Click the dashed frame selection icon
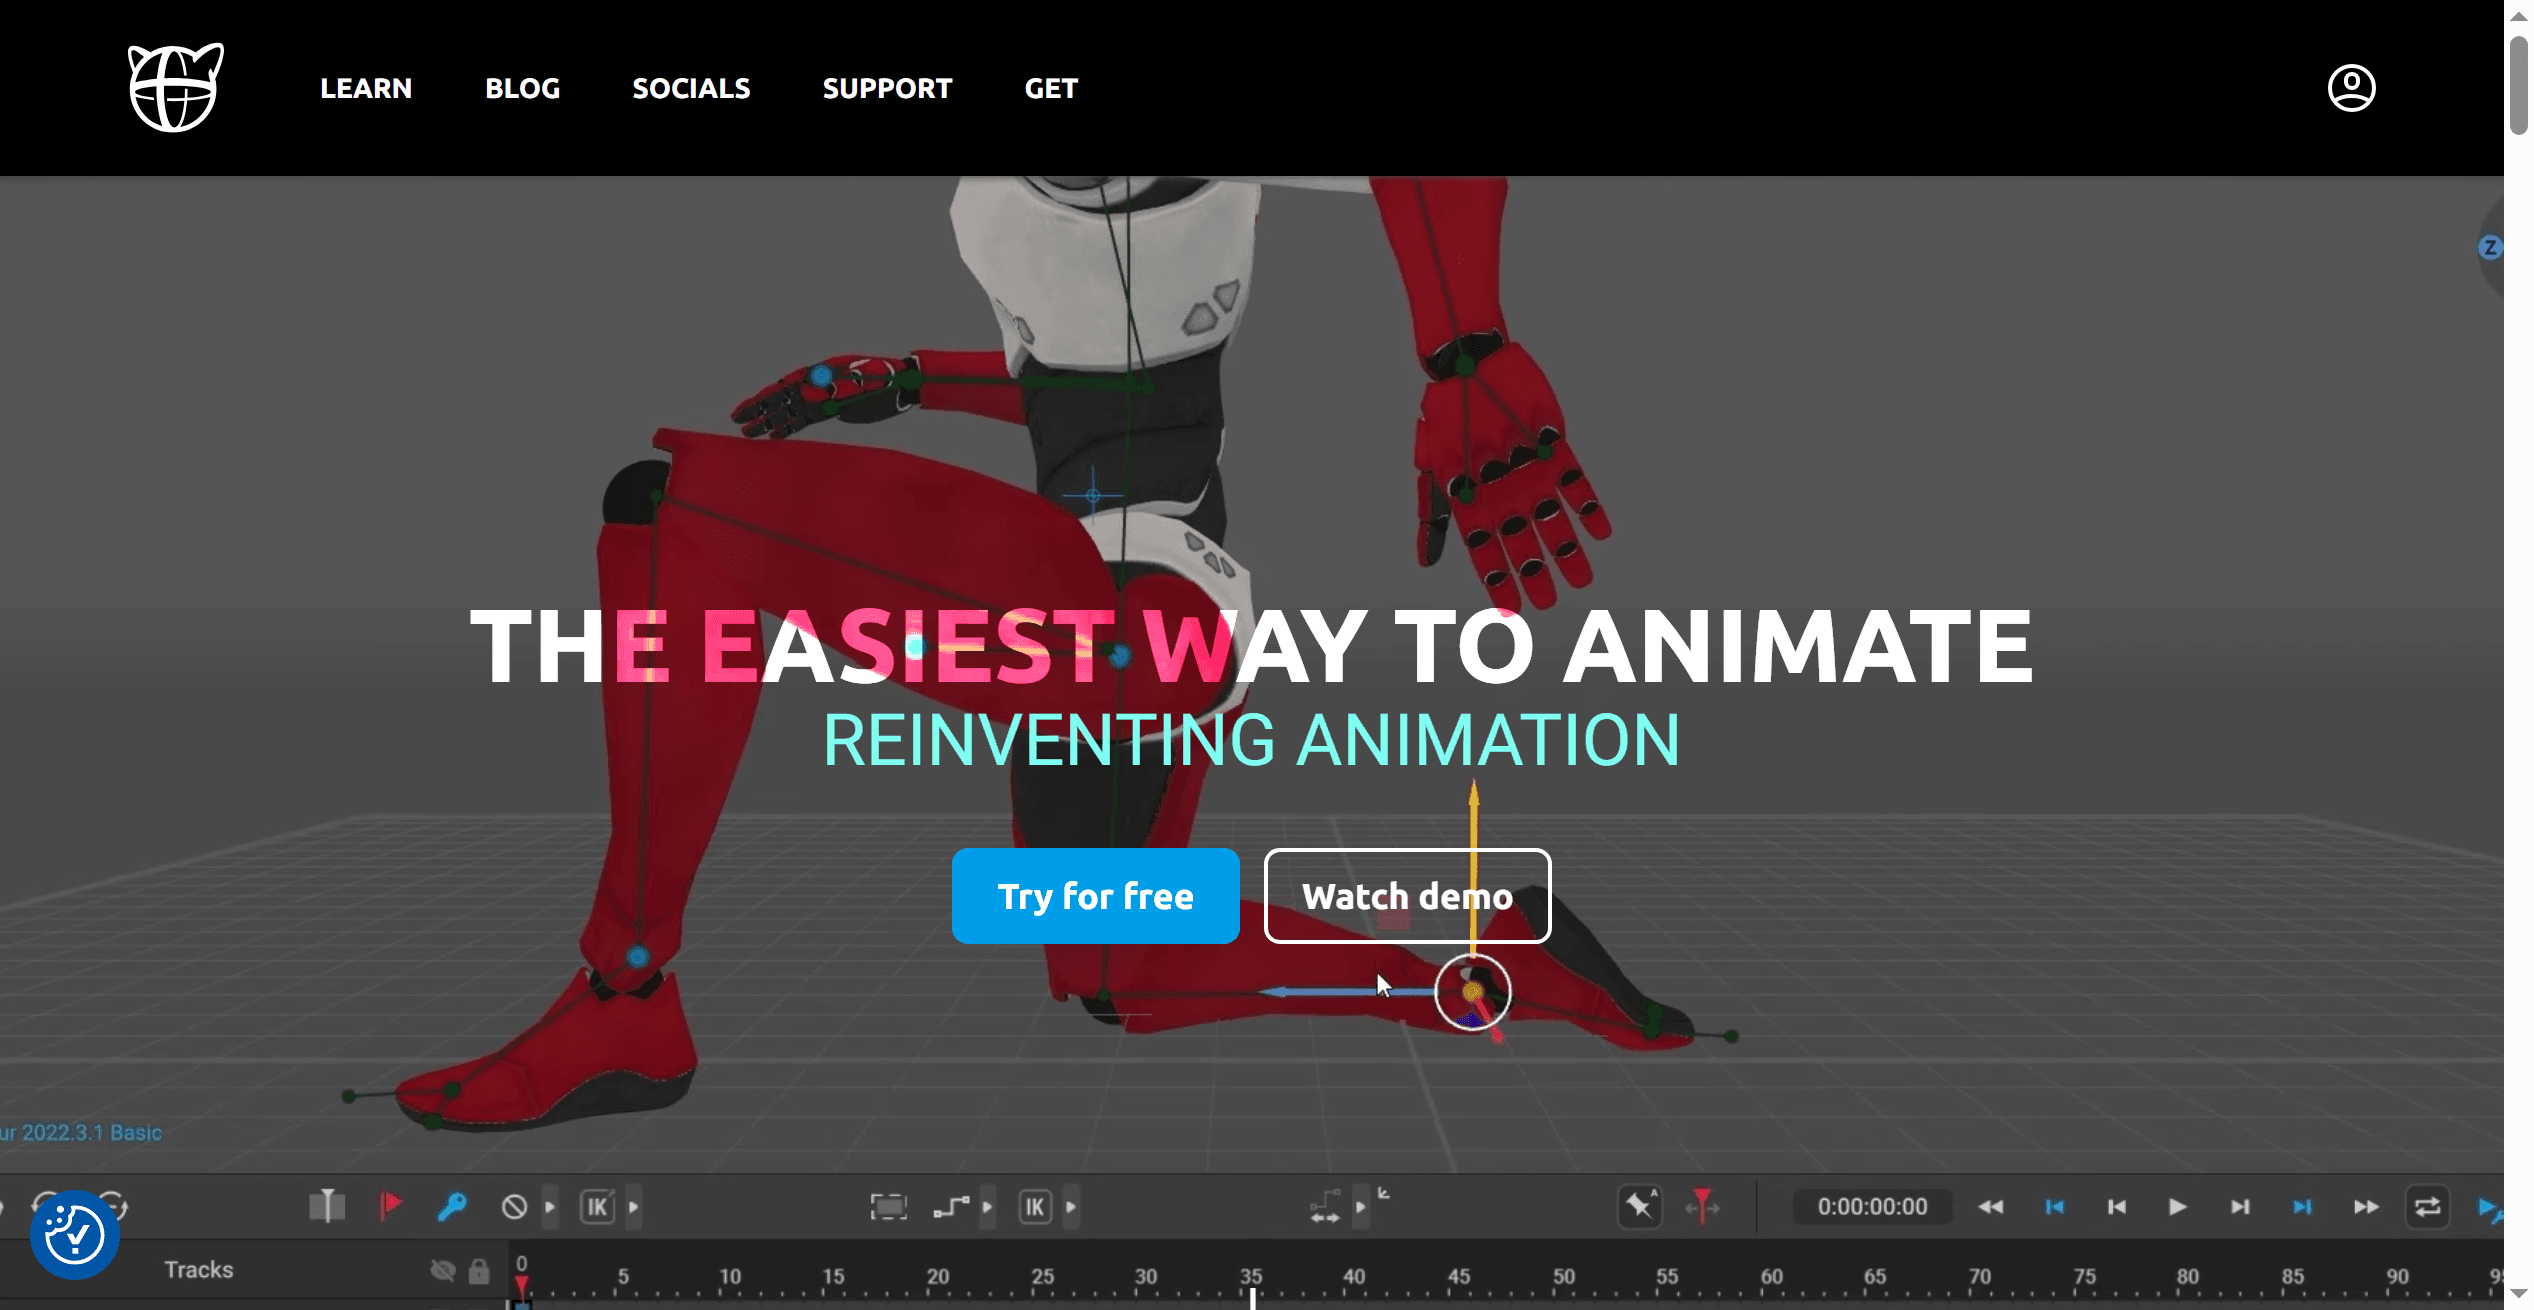The image size is (2534, 1310). [x=888, y=1207]
